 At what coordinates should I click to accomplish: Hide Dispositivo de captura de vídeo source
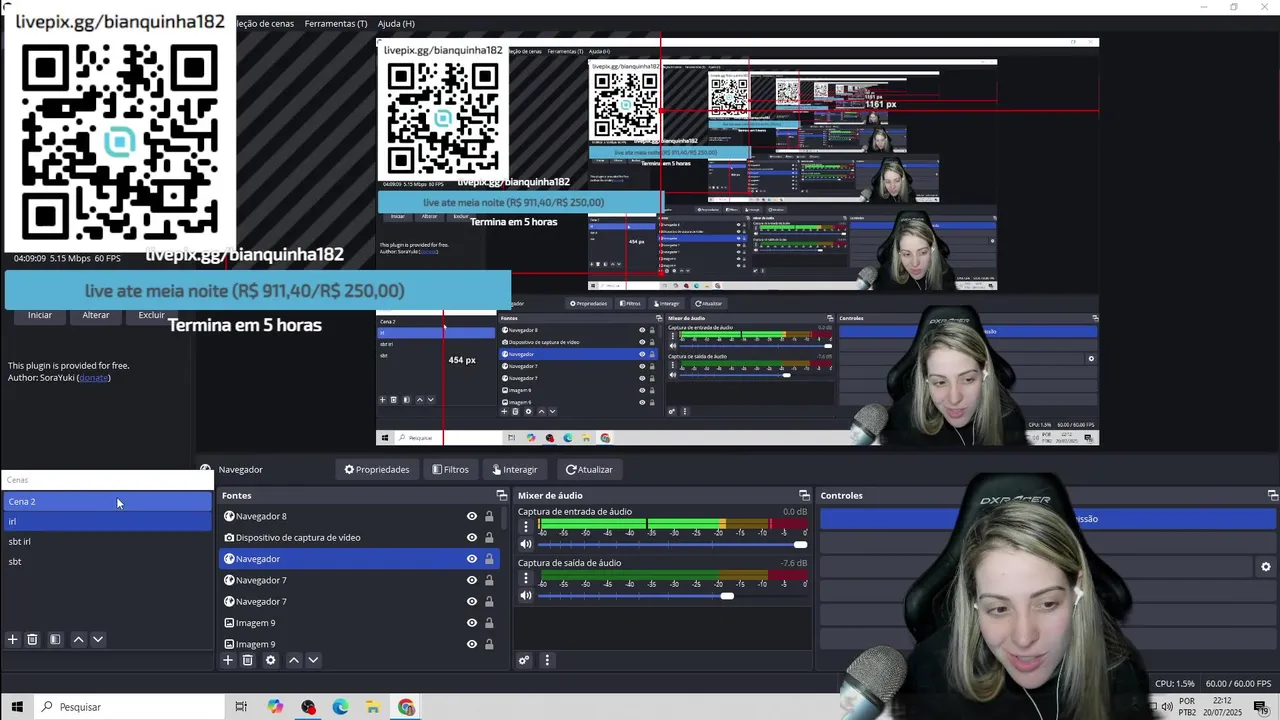click(472, 537)
